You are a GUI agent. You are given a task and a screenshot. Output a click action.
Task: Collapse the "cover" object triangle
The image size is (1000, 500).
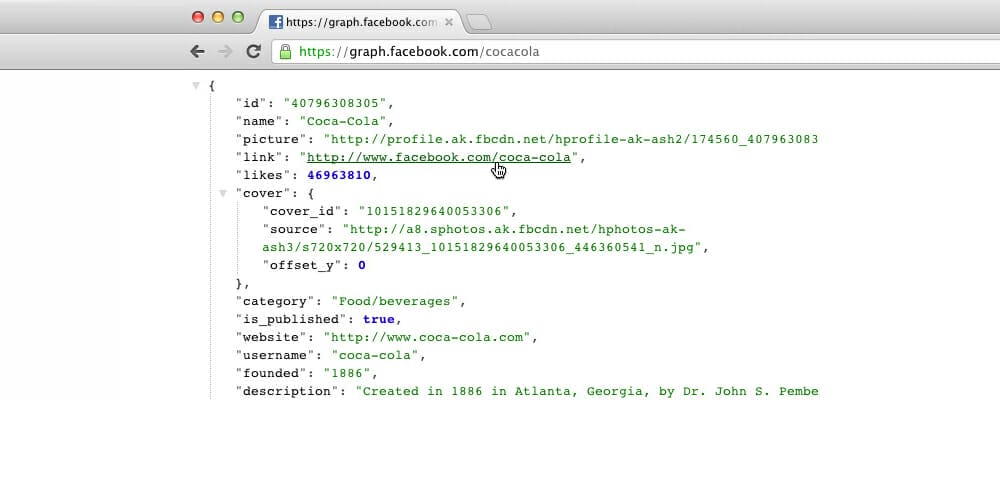tap(223, 193)
